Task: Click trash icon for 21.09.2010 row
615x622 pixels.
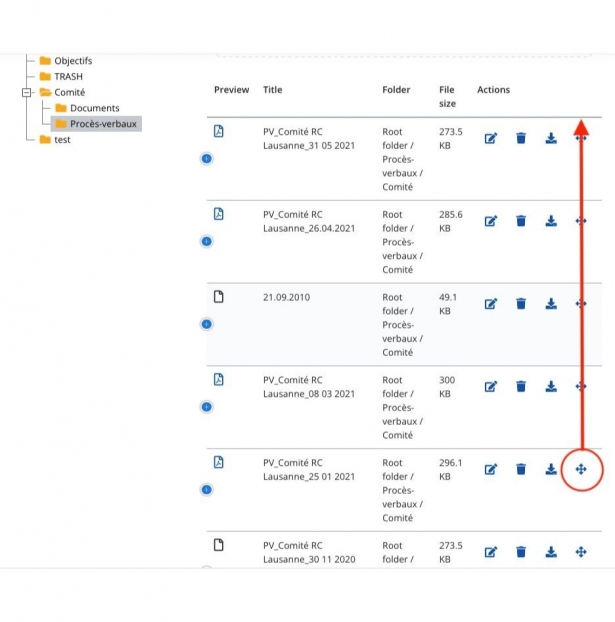Action: (521, 304)
